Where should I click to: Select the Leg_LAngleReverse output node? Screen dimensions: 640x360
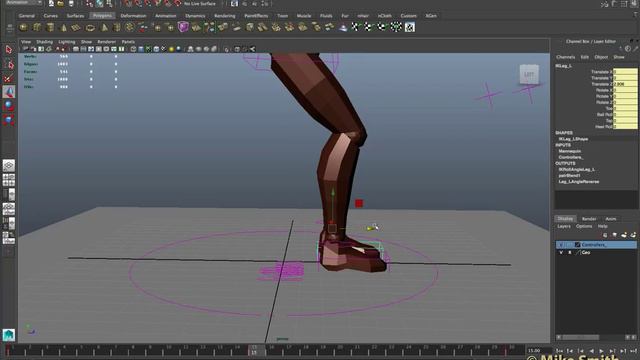[x=578, y=182]
